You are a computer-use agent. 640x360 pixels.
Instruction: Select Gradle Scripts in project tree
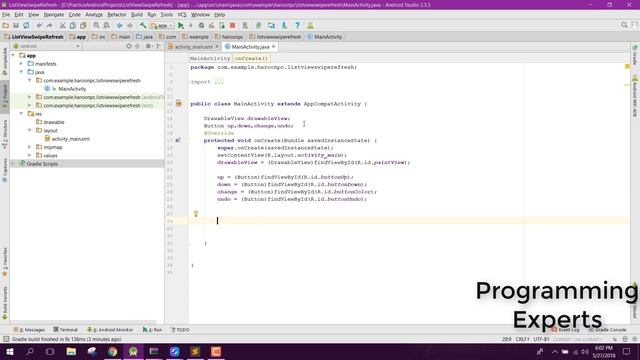point(38,164)
